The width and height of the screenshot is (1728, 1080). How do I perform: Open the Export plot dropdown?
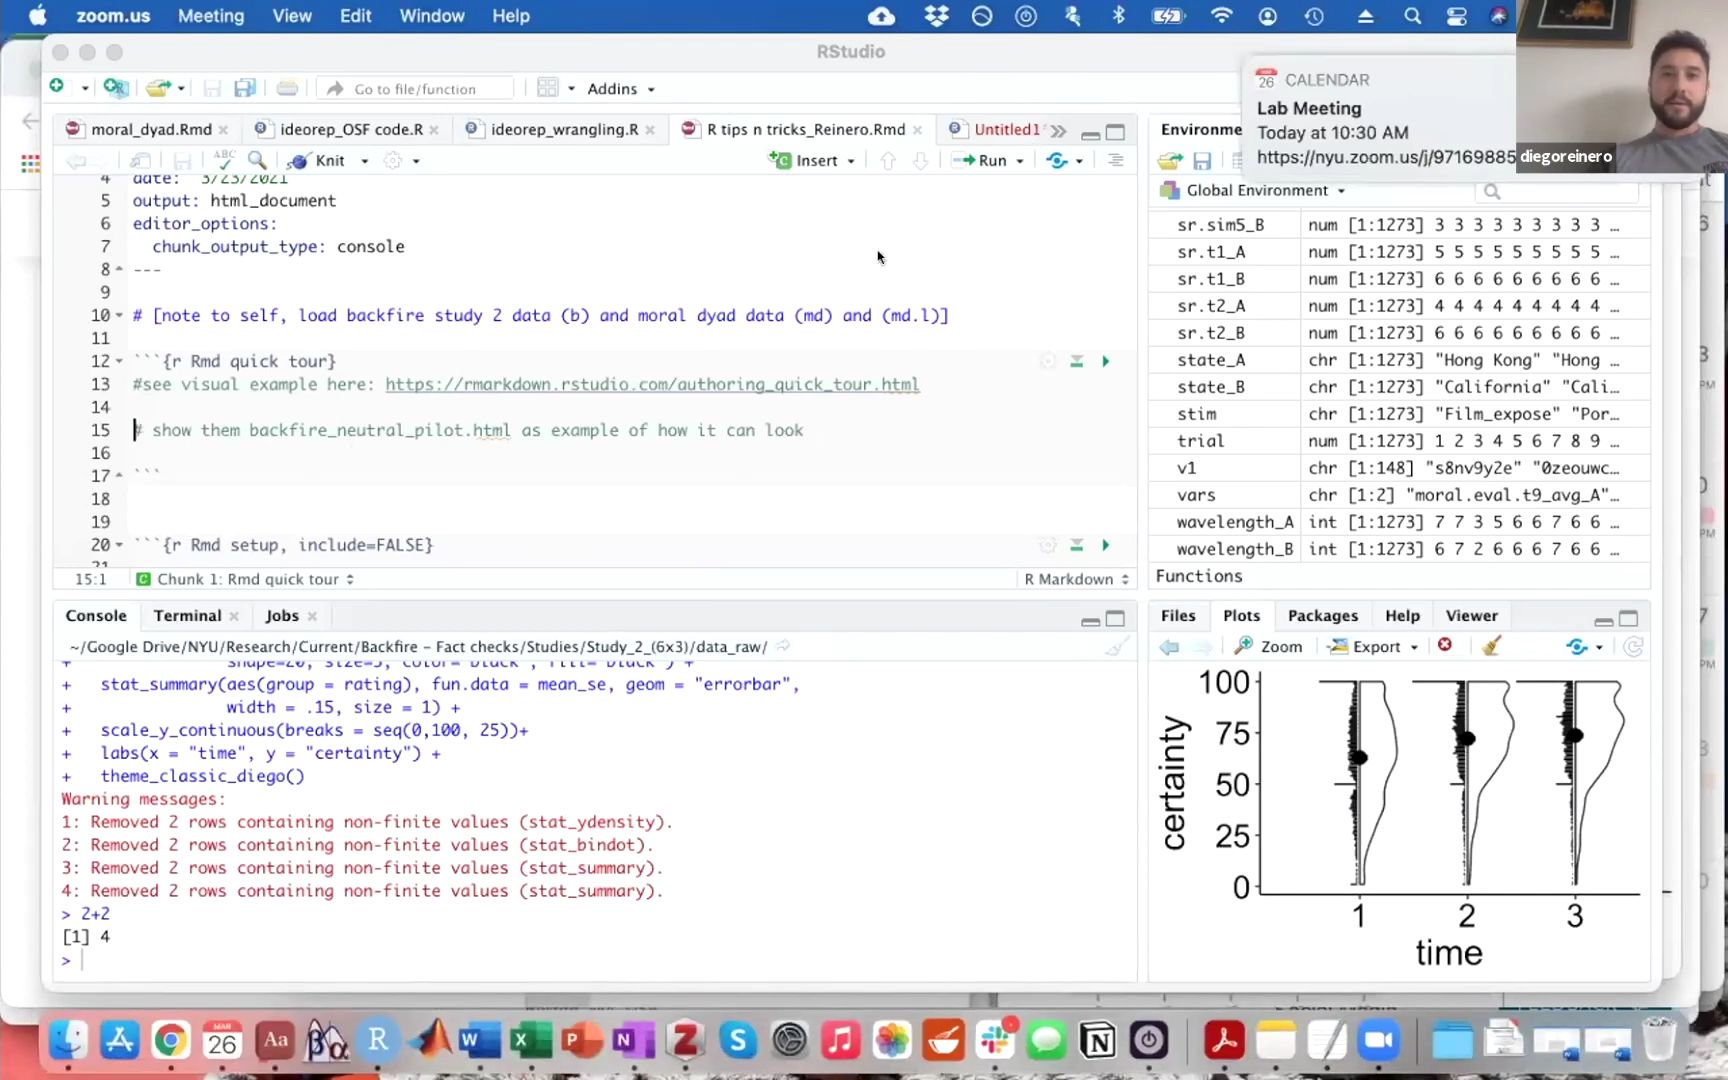(1373, 647)
